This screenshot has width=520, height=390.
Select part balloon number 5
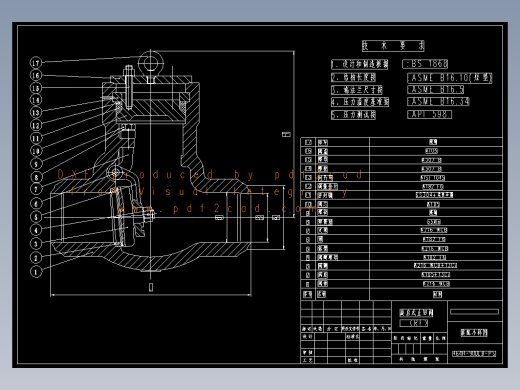[36, 217]
